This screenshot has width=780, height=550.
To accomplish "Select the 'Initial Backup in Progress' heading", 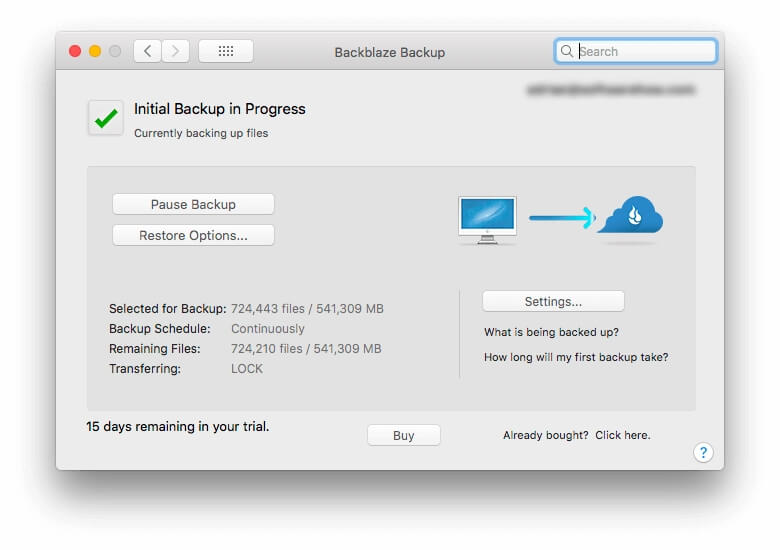I will tap(219, 109).
